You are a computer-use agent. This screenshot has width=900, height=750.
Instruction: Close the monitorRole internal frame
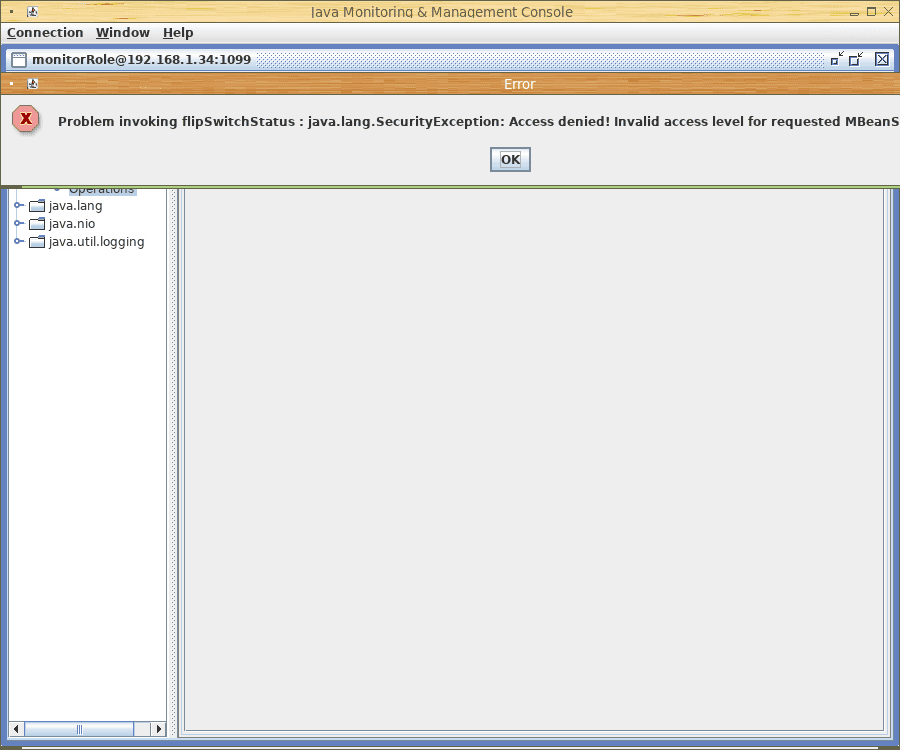coord(882,59)
